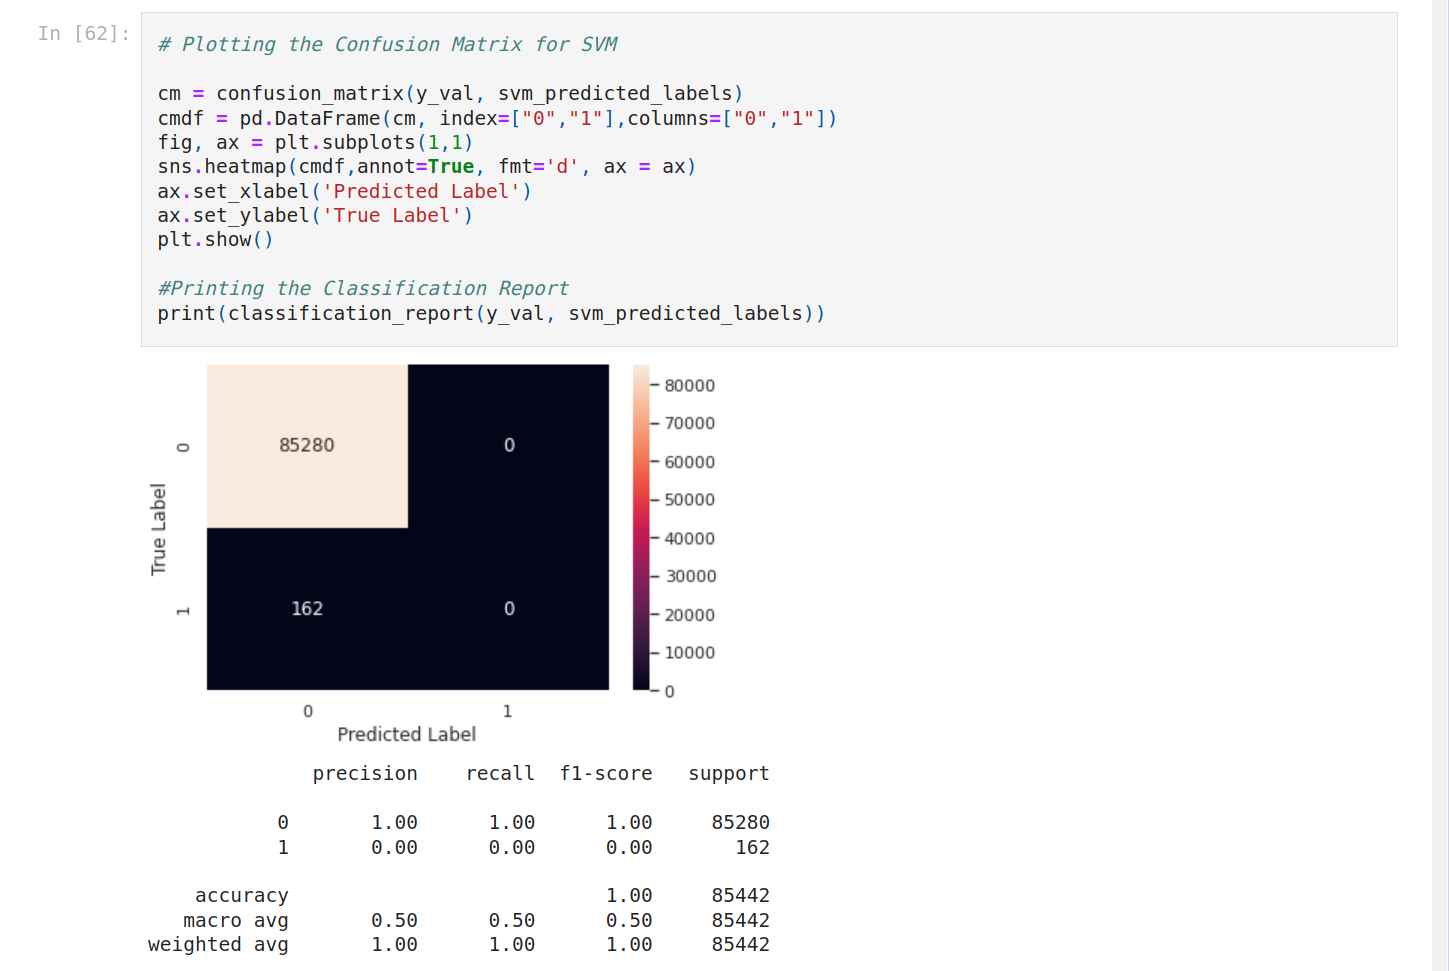The height and width of the screenshot is (971, 1449).
Task: Click heatmap cell showing 162
Action: [307, 609]
